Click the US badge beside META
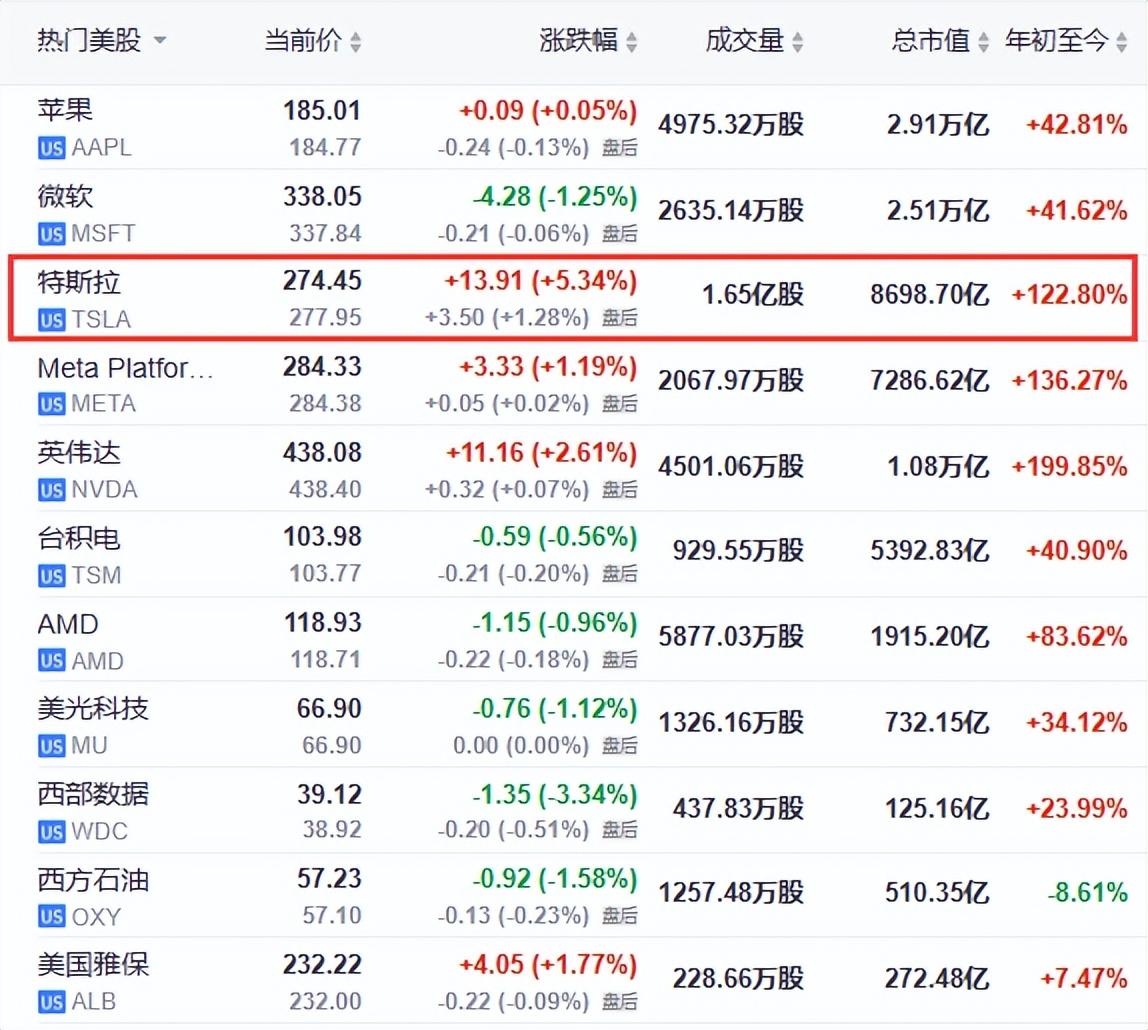This screenshot has width=1148, height=1030. [x=51, y=404]
